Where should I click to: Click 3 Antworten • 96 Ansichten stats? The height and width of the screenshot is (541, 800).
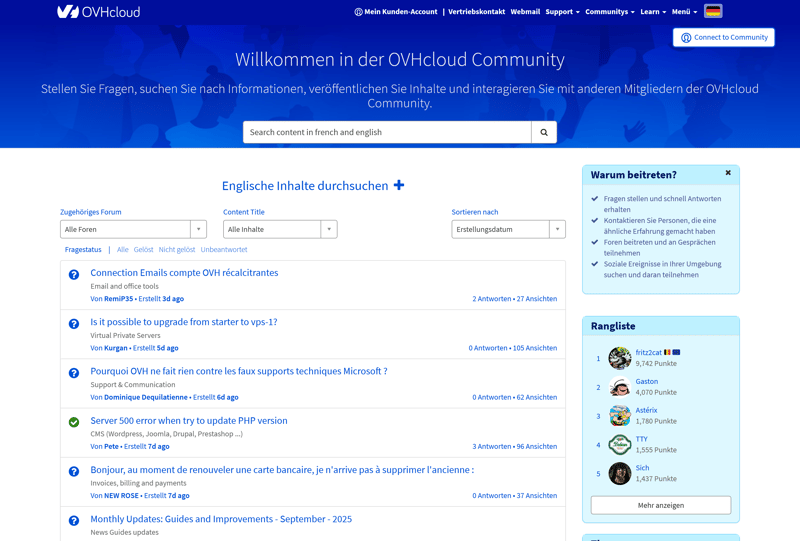514,447
